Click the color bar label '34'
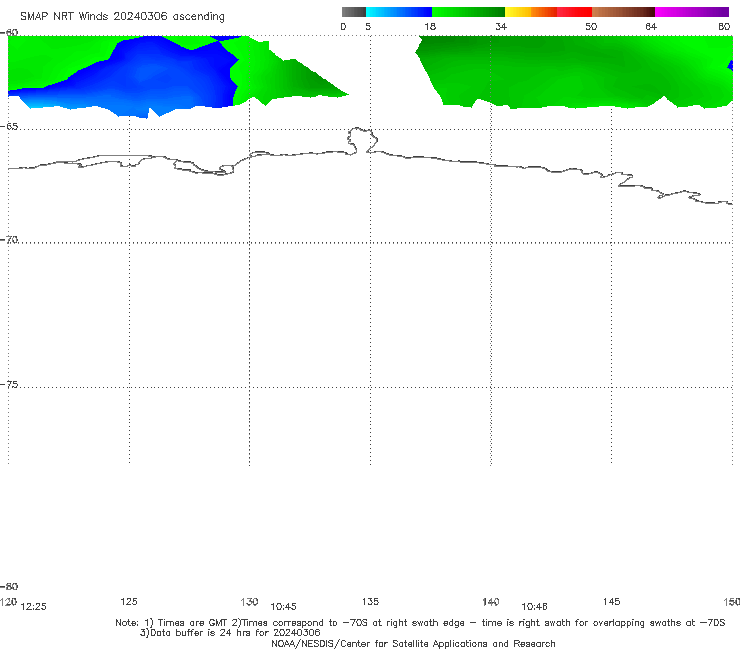This screenshot has height=650, width=740. pos(501,26)
